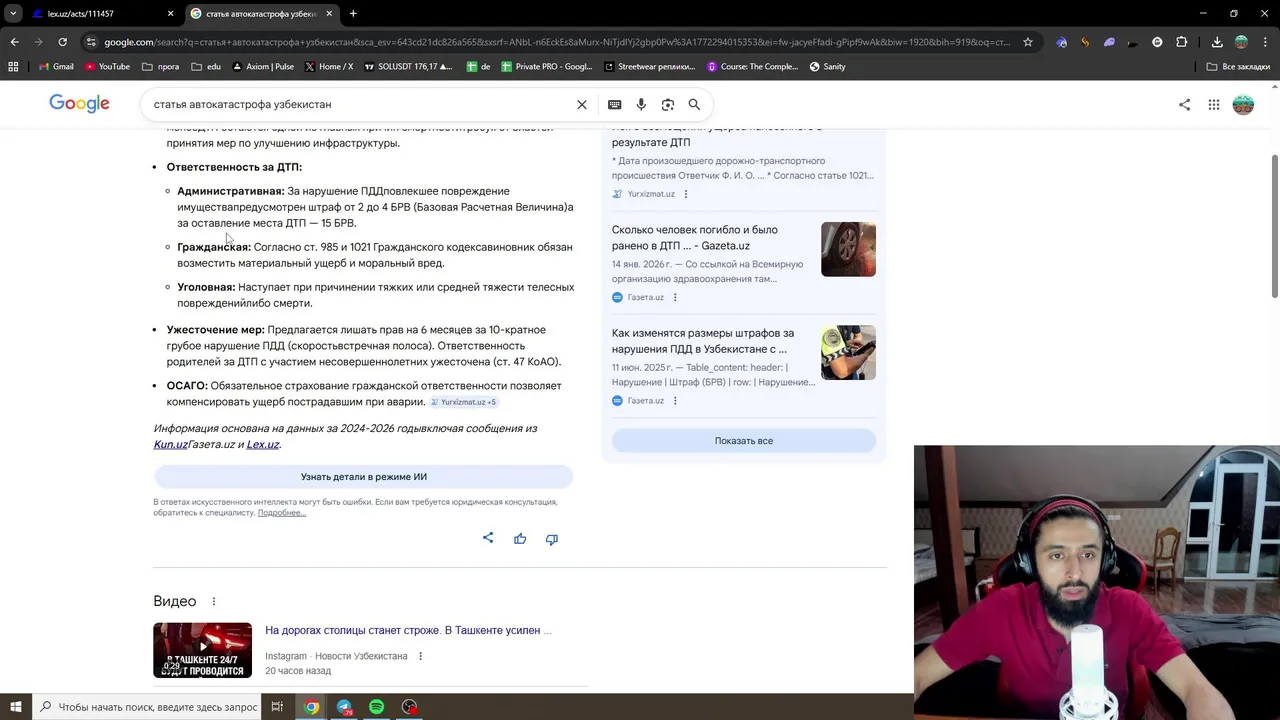
Task: Open Chrome extensions puzzle icon
Action: (1181, 42)
